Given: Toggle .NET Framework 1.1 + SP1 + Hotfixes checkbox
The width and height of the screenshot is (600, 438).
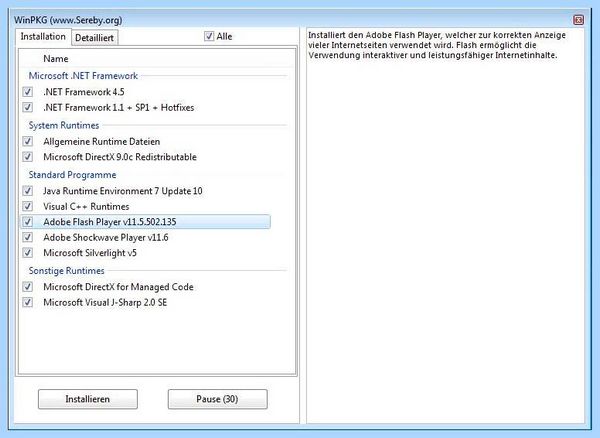Looking at the screenshot, I should [28, 107].
